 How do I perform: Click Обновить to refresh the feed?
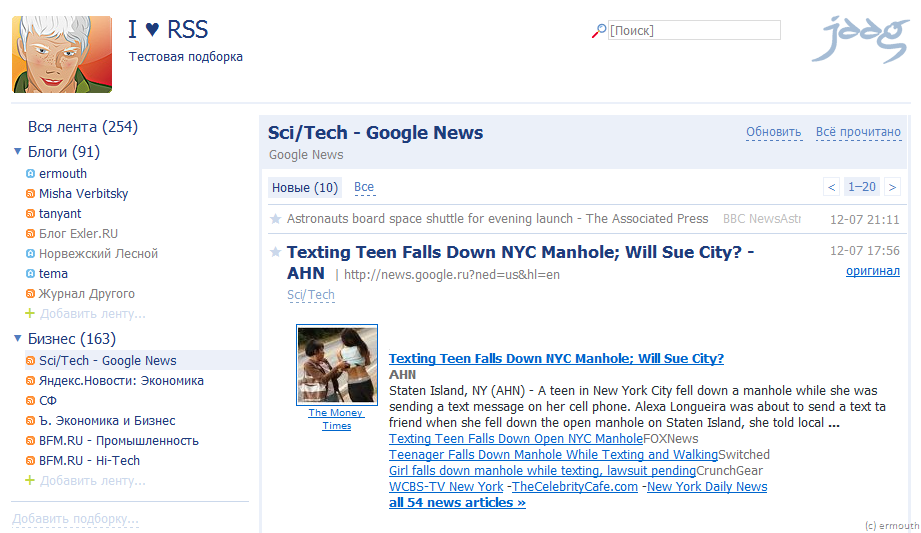(774, 132)
